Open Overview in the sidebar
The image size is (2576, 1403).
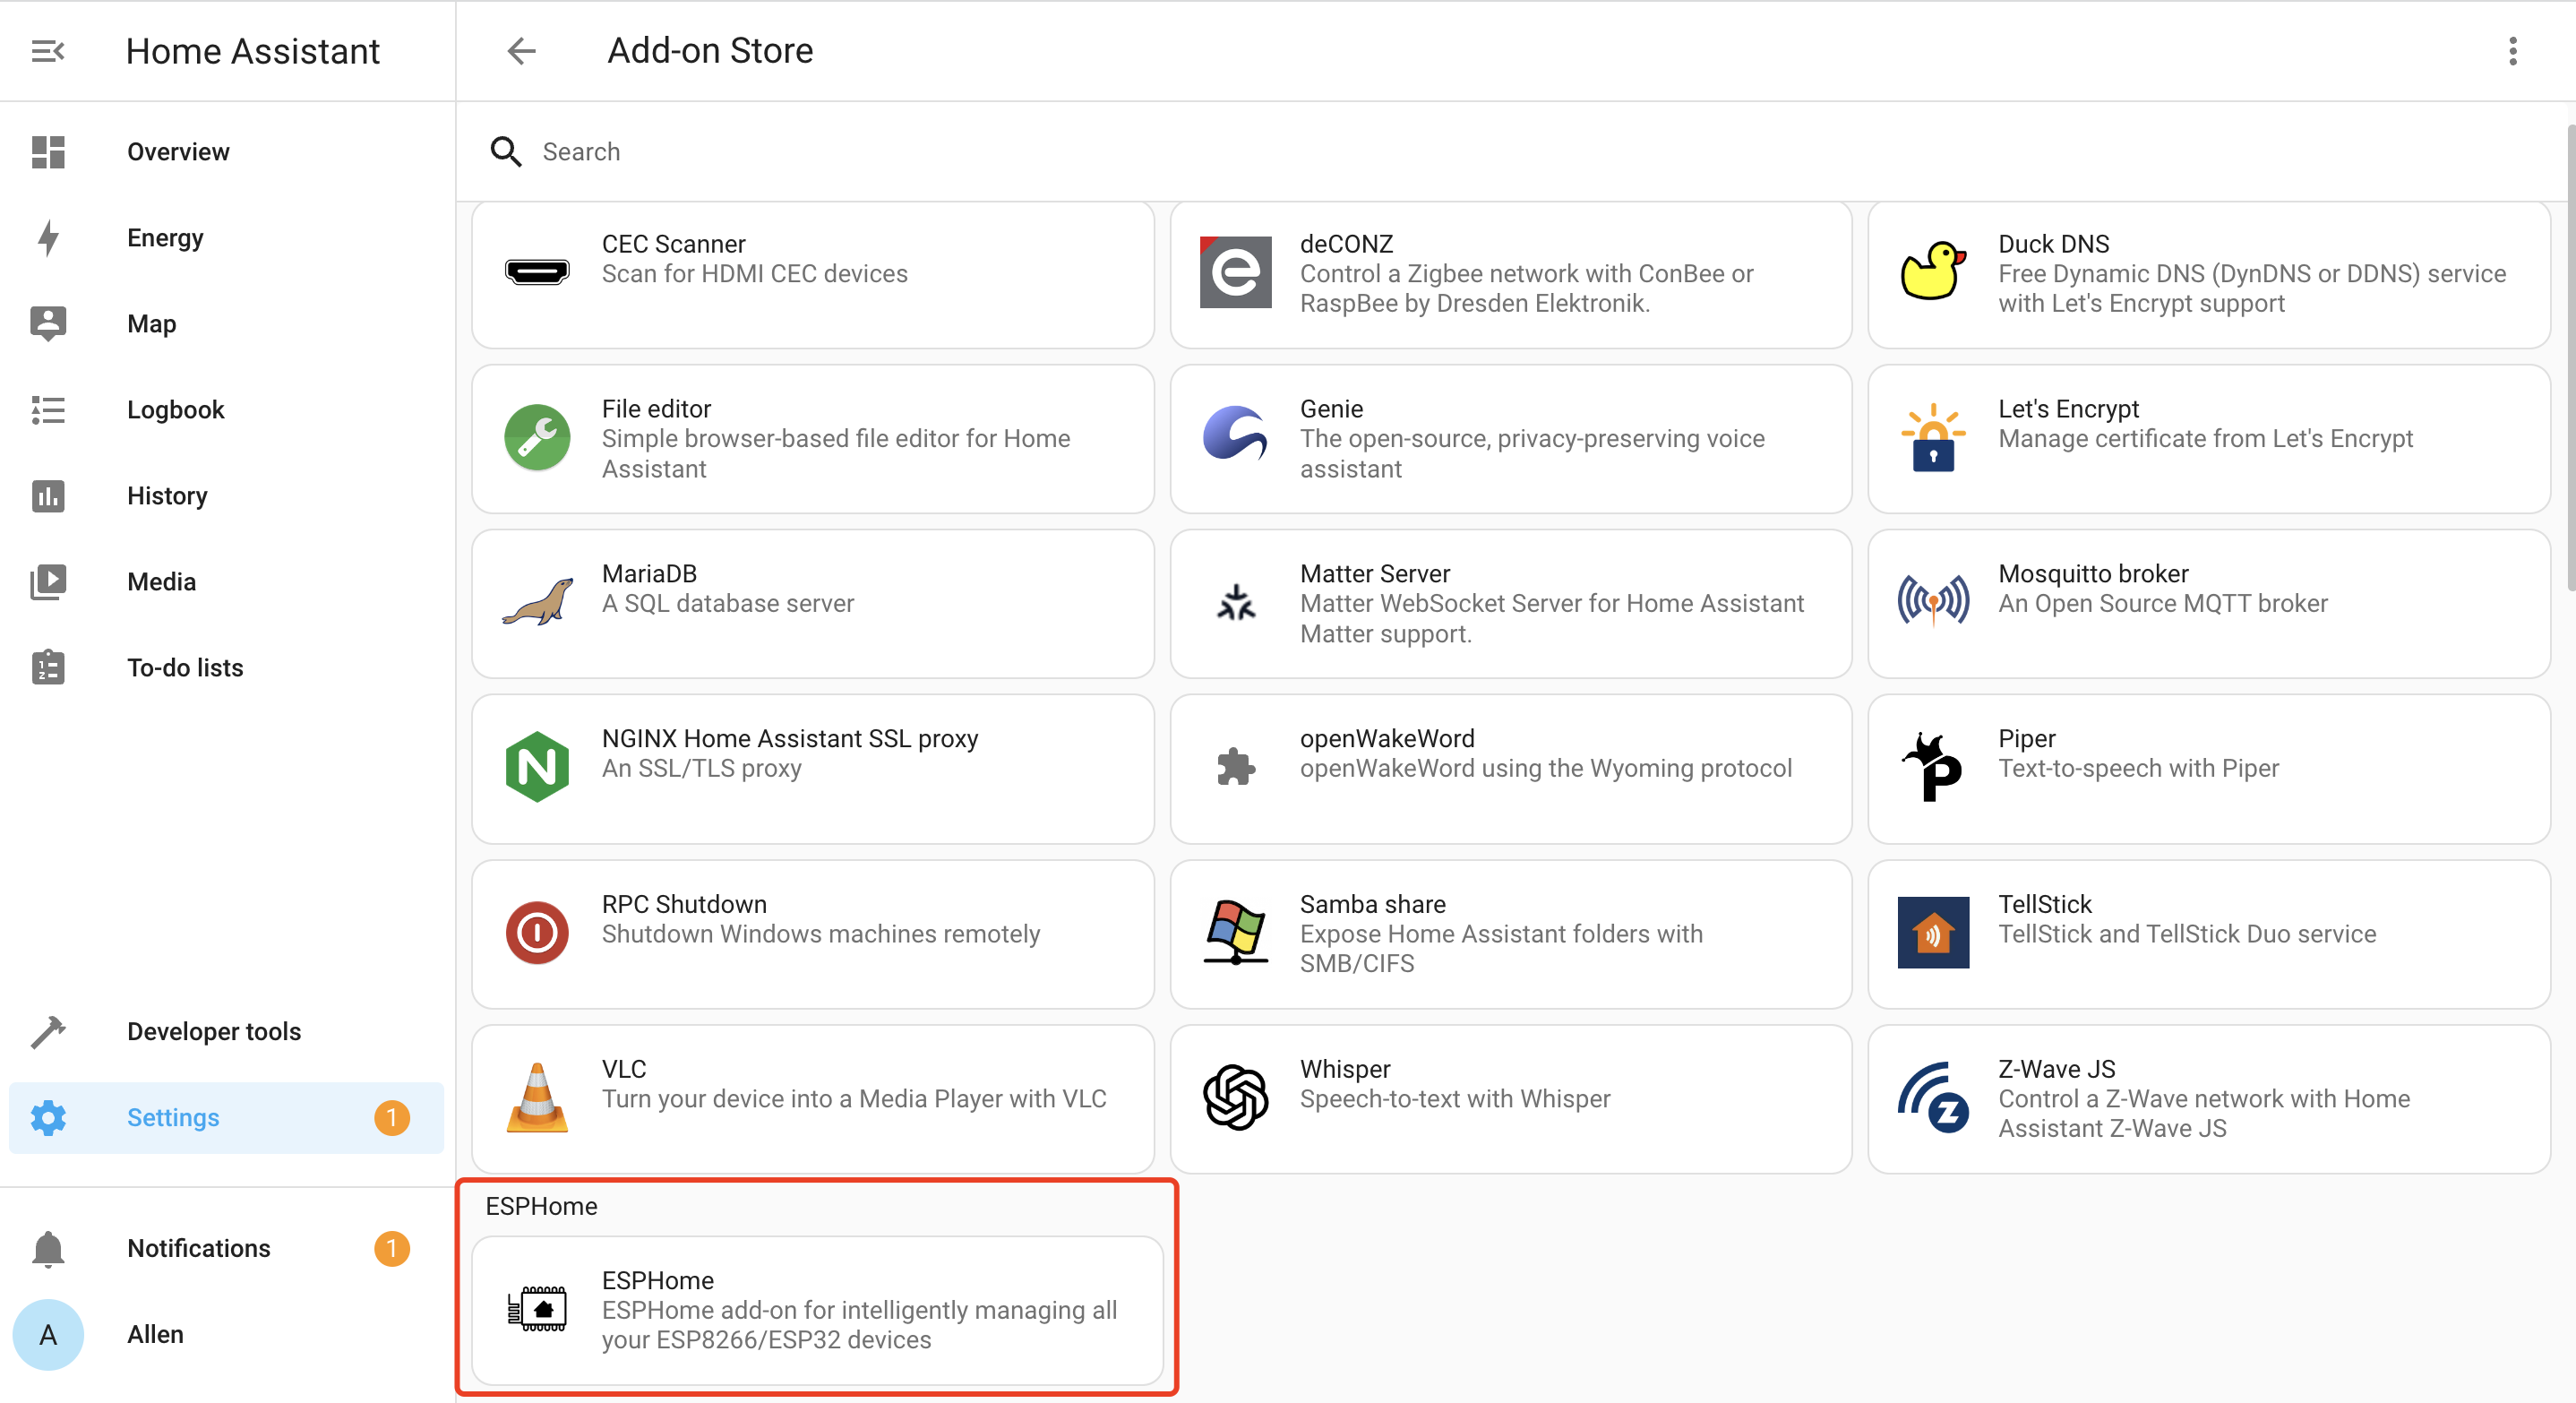pos(178,152)
